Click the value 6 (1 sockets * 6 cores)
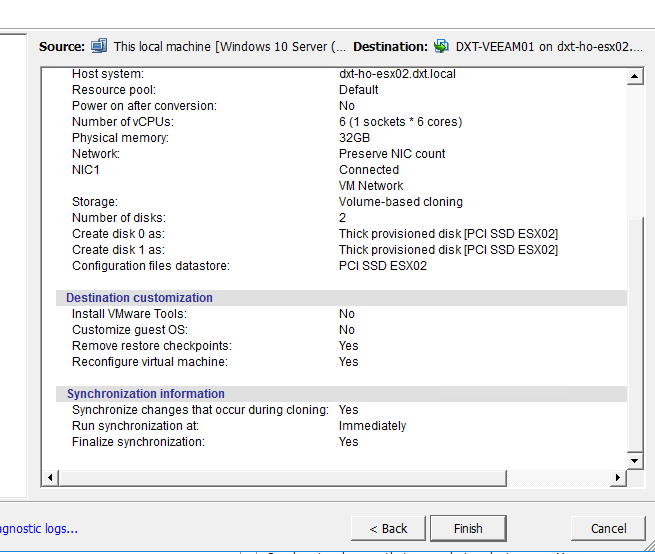The height and width of the screenshot is (554, 655). [400, 122]
